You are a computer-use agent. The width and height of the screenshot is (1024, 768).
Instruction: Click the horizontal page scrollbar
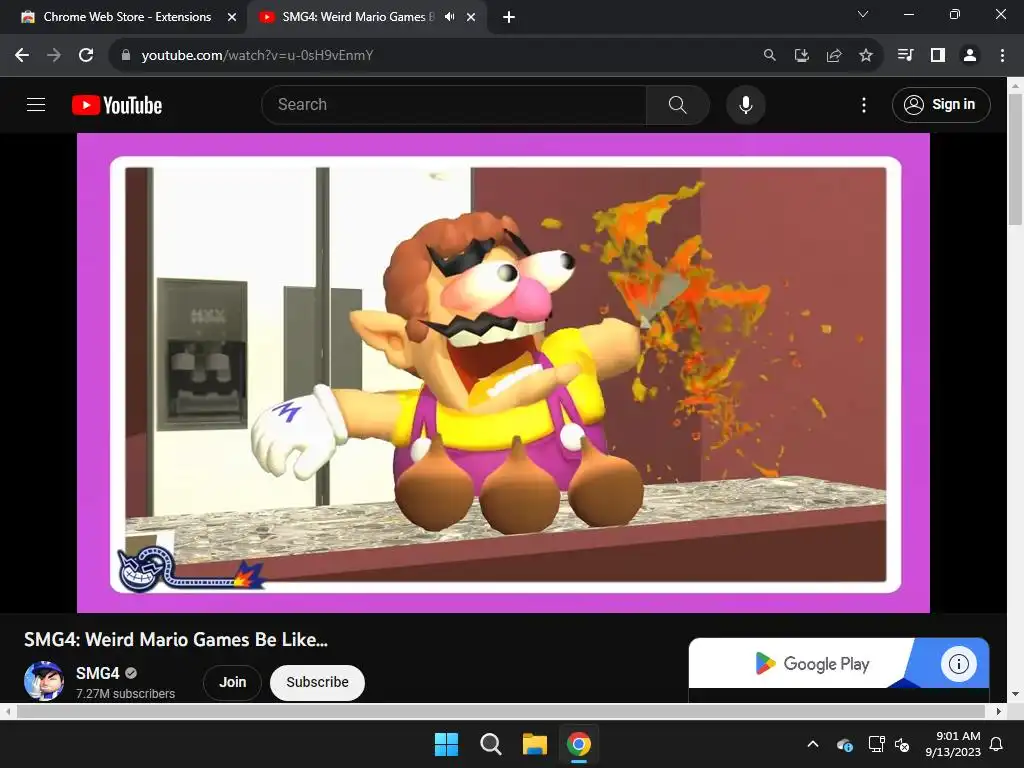pyautogui.click(x=500, y=712)
